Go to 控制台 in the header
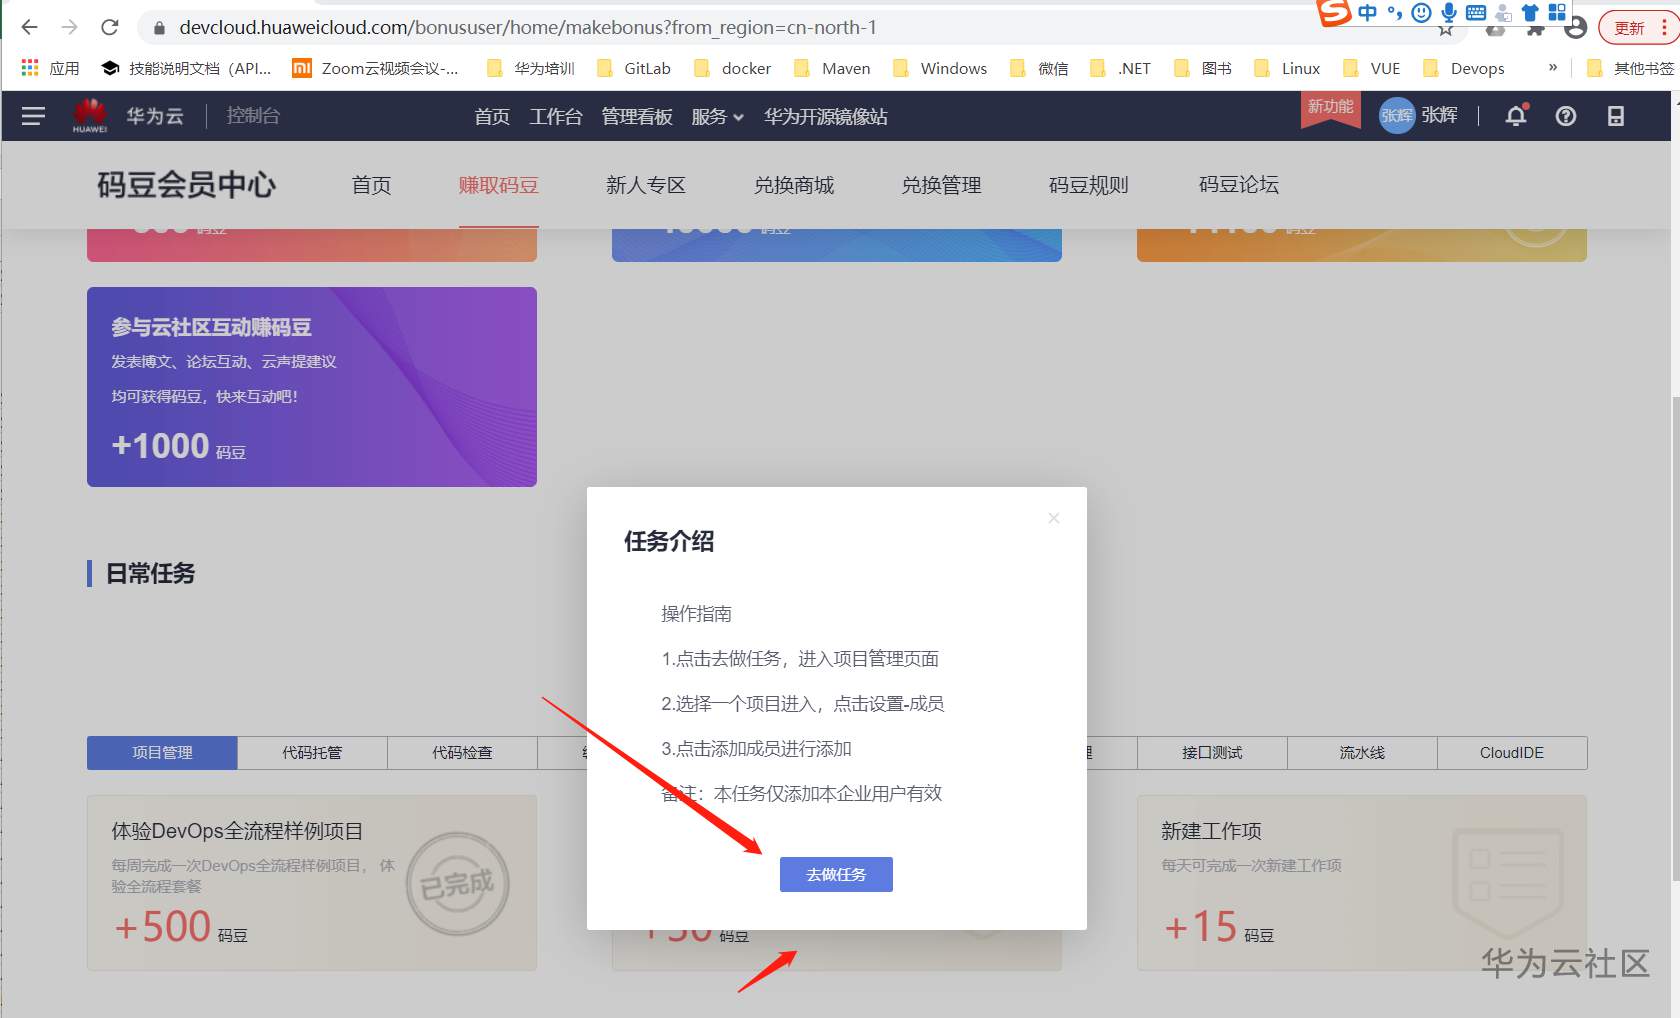The height and width of the screenshot is (1018, 1680). tap(253, 116)
